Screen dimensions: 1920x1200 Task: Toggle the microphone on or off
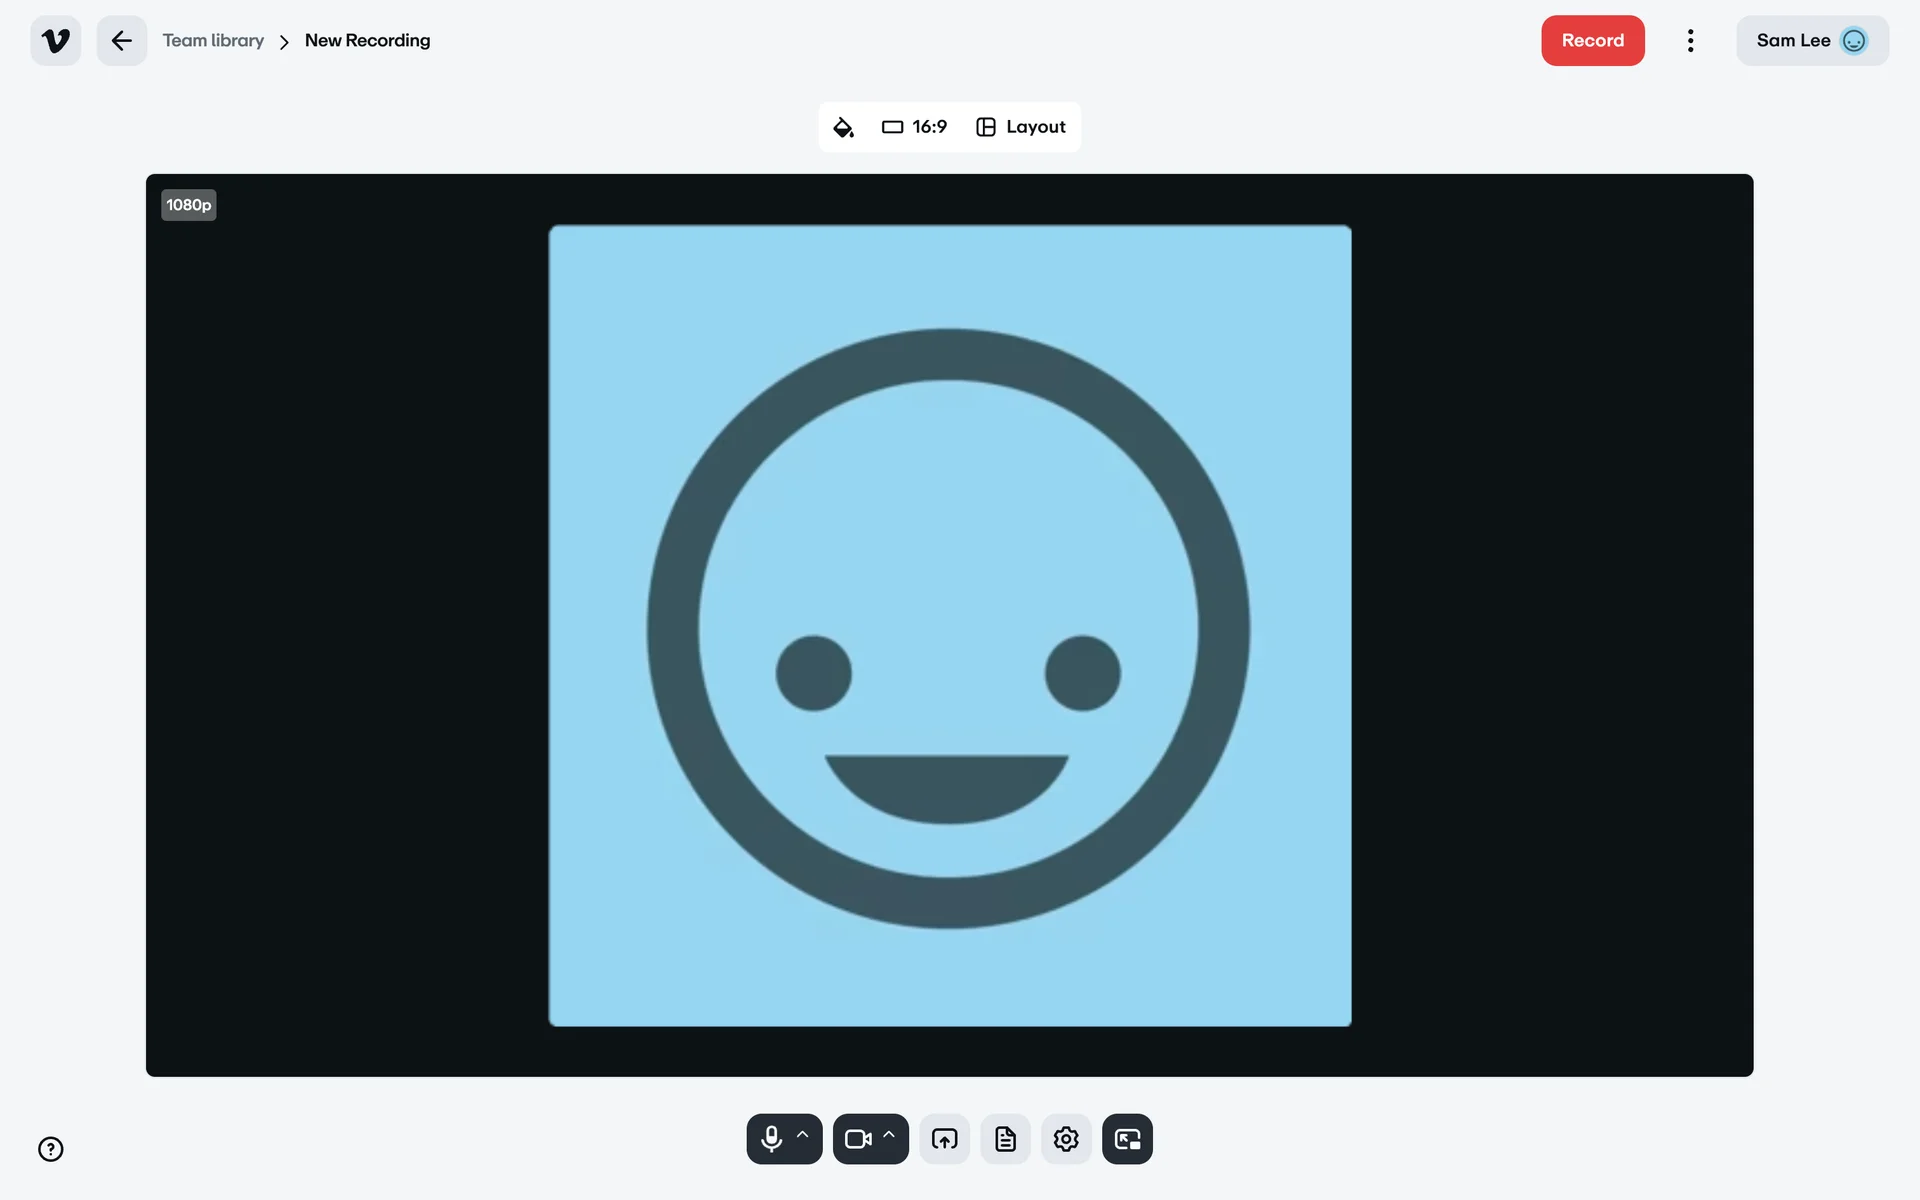click(x=771, y=1139)
